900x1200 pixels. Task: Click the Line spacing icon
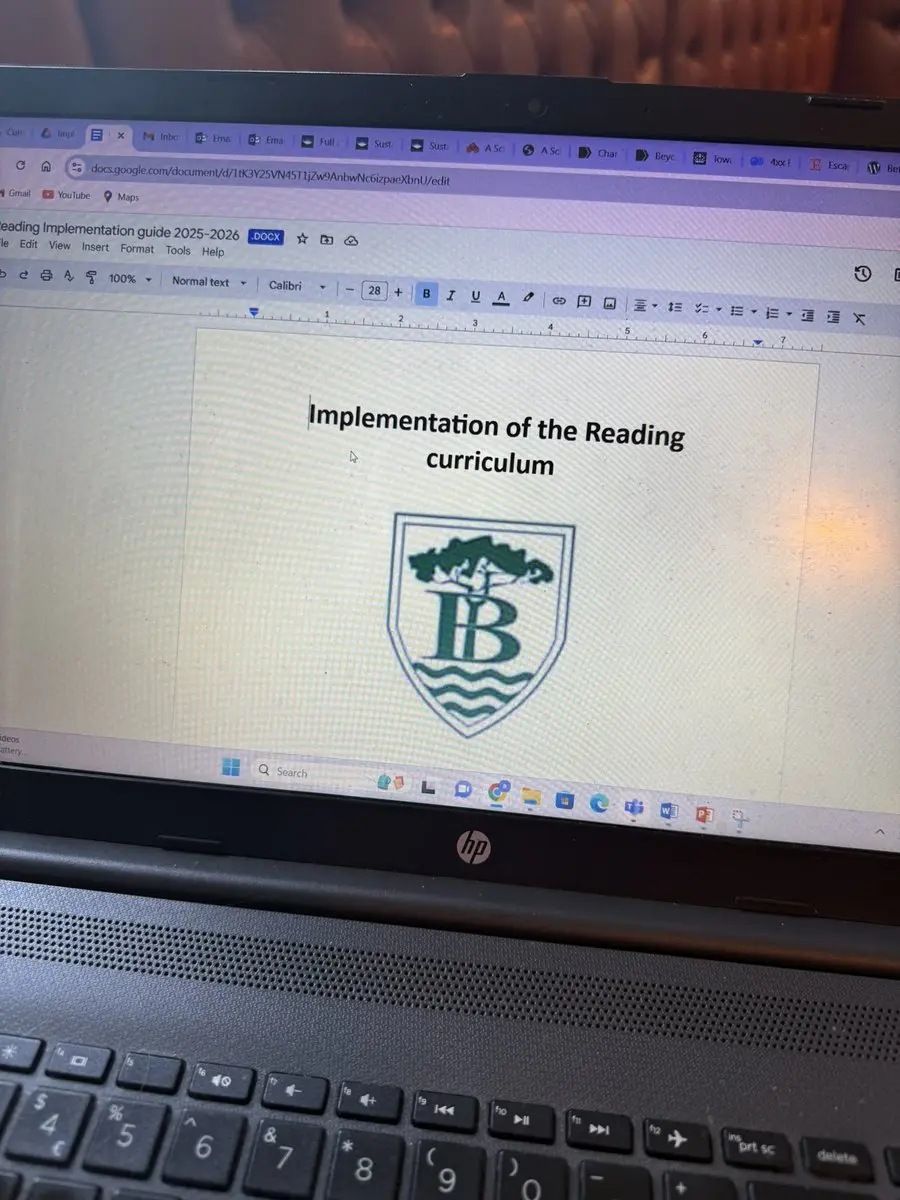click(675, 307)
